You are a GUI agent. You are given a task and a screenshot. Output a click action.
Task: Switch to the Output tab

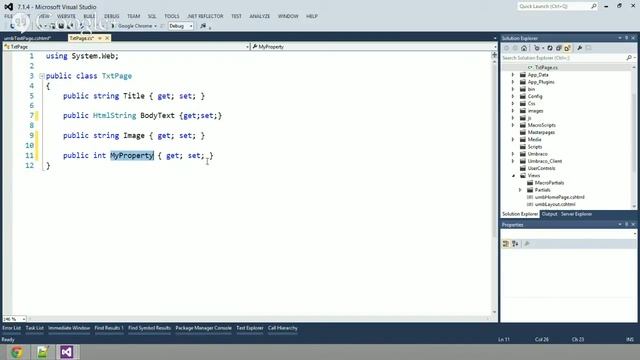[x=549, y=214]
